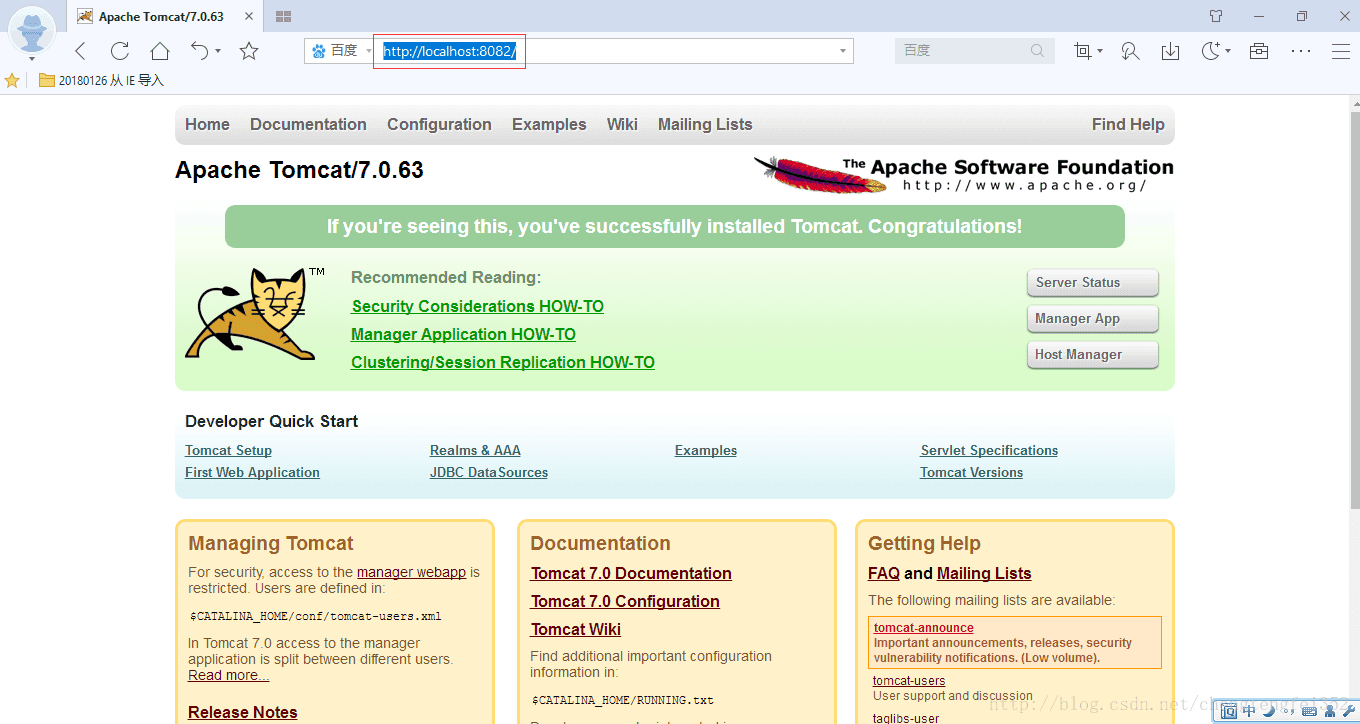Click the undo closed tab arrow icon
Image resolution: width=1360 pixels, height=724 pixels.
coord(200,50)
